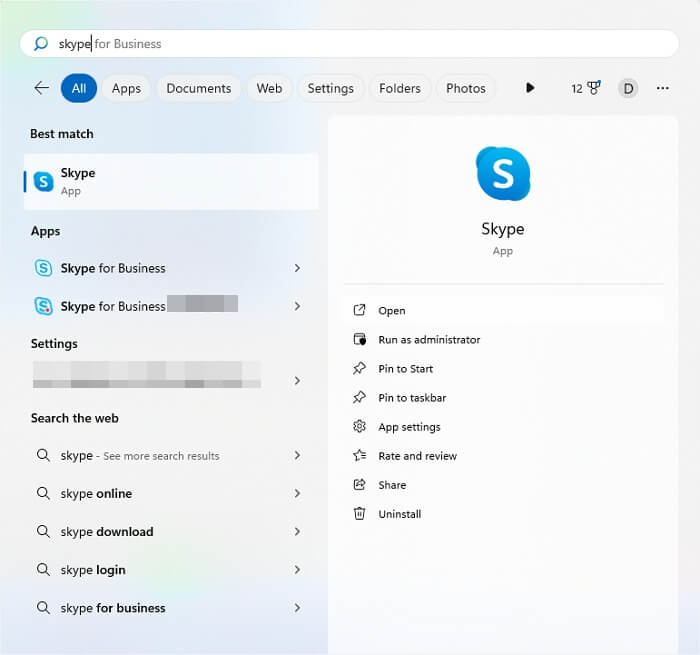Click the Uninstall trash can icon
Image resolution: width=700 pixels, height=655 pixels.
(x=359, y=513)
